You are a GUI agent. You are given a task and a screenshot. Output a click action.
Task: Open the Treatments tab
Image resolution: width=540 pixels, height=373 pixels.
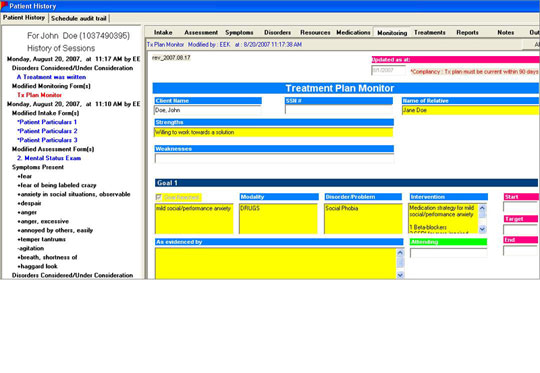click(x=429, y=32)
